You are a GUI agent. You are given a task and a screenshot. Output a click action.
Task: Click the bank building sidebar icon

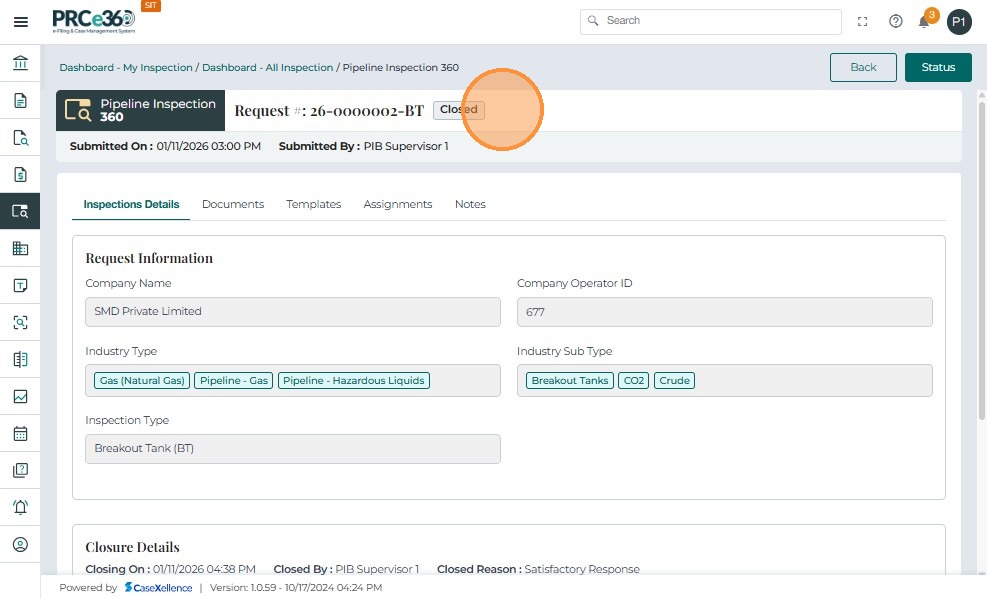tap(20, 64)
